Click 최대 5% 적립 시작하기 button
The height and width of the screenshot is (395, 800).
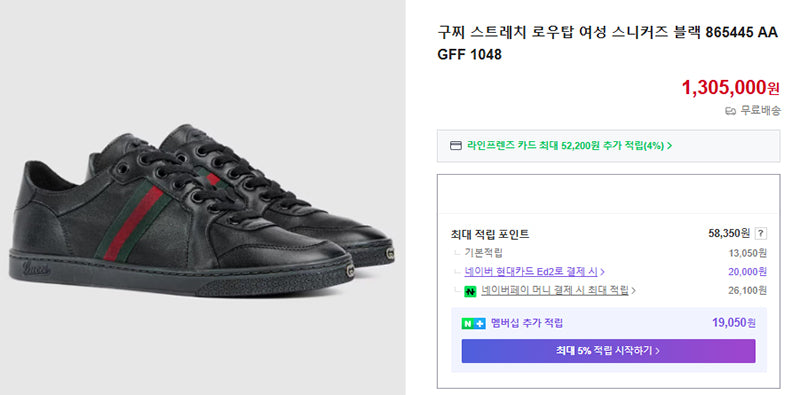(608, 351)
